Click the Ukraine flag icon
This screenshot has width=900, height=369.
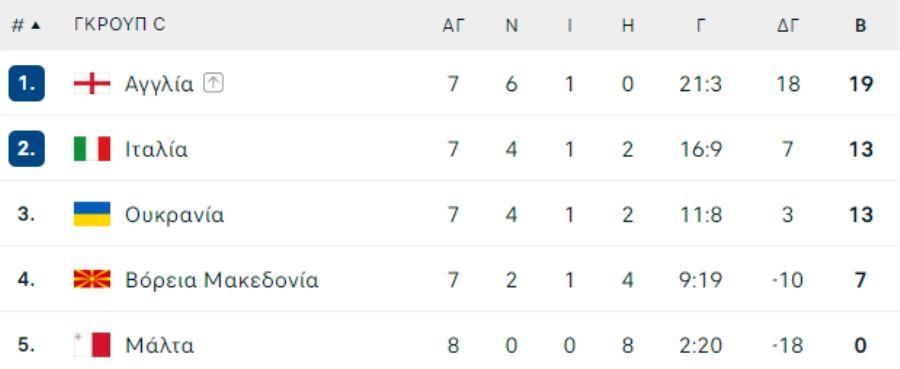coord(92,215)
